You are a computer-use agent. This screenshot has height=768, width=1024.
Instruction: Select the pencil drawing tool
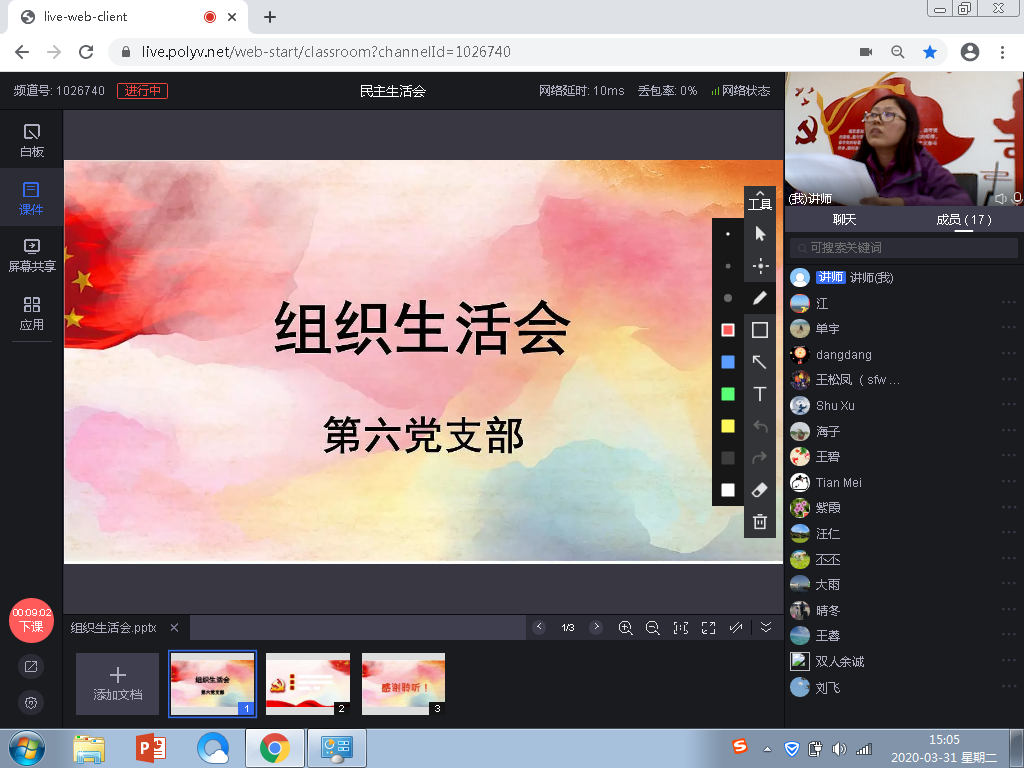[760, 298]
